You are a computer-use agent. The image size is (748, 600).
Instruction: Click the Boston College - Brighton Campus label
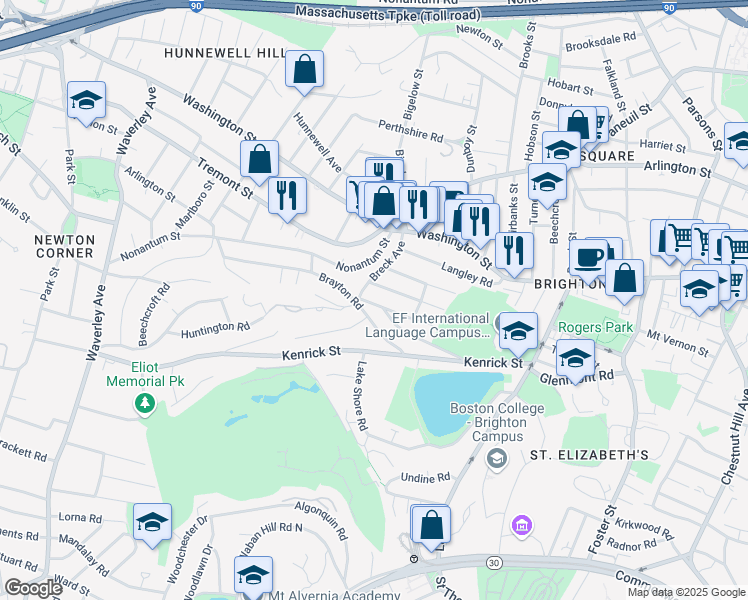point(498,422)
